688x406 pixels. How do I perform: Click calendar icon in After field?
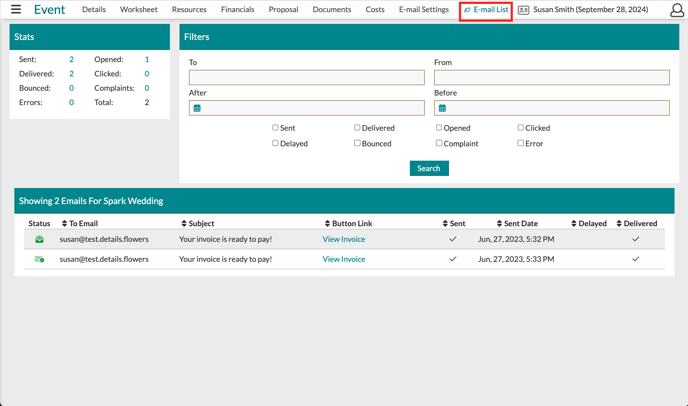point(197,108)
